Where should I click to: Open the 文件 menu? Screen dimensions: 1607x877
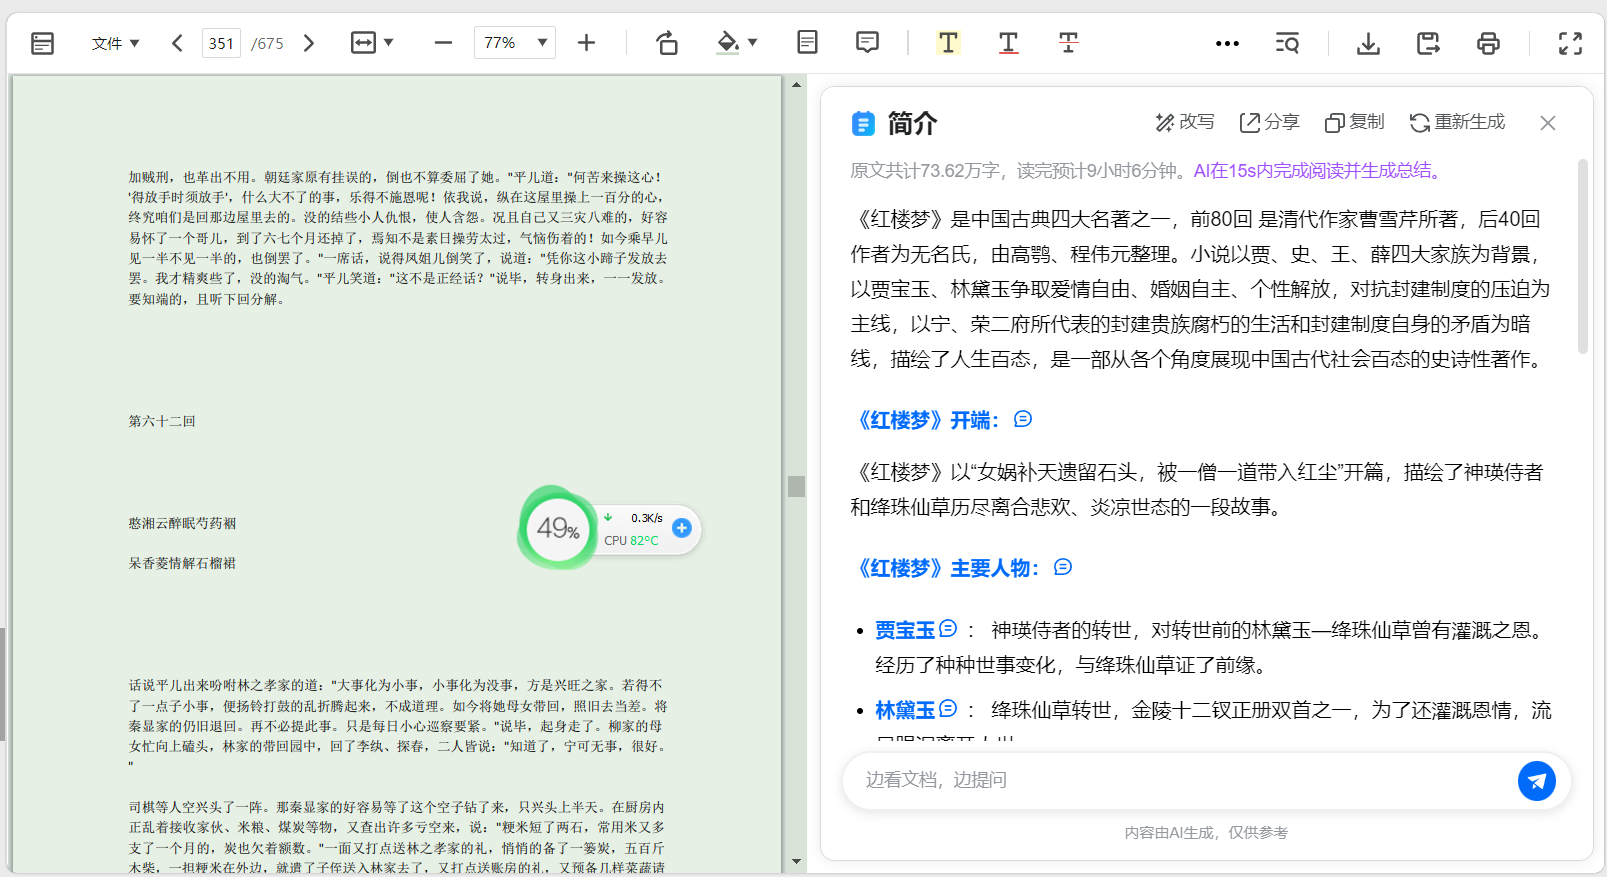[x=115, y=43]
